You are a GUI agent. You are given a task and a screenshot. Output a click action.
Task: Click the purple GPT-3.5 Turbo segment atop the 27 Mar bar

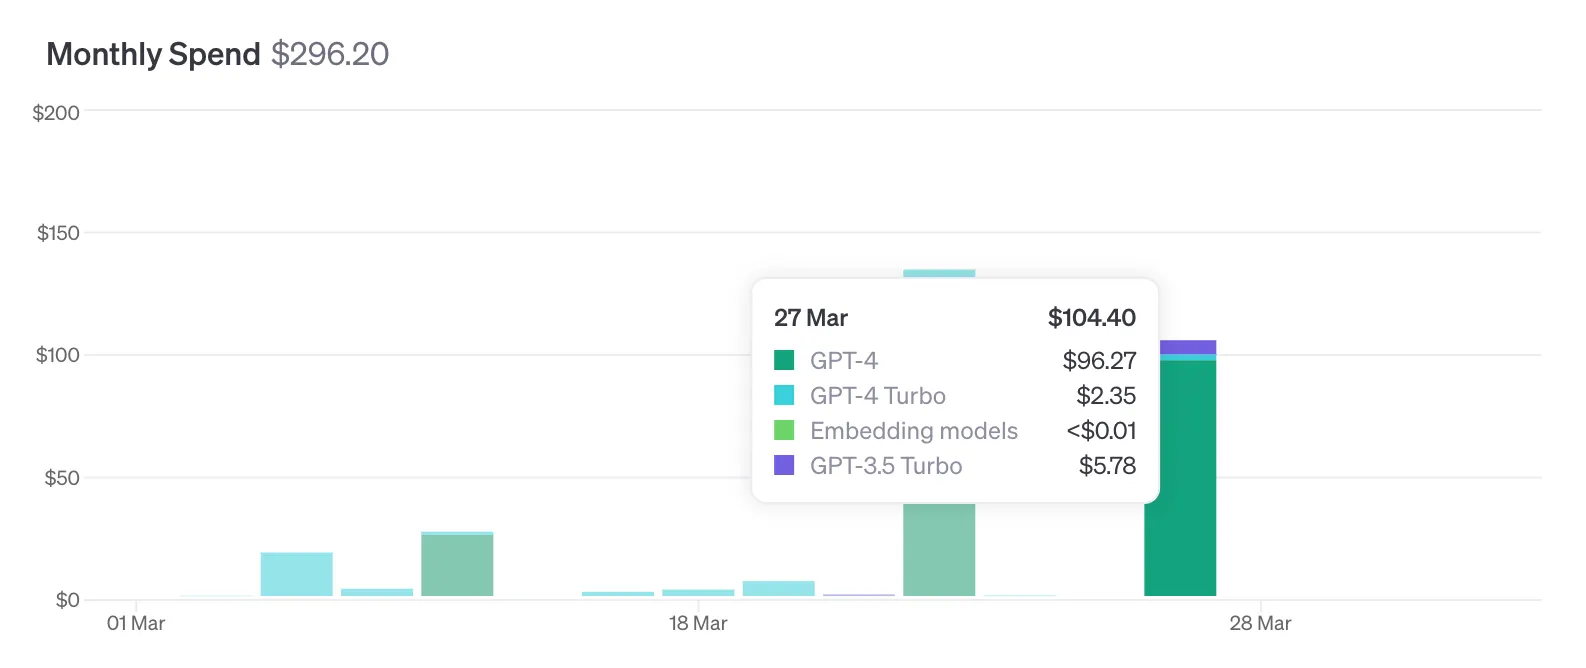coord(1188,347)
